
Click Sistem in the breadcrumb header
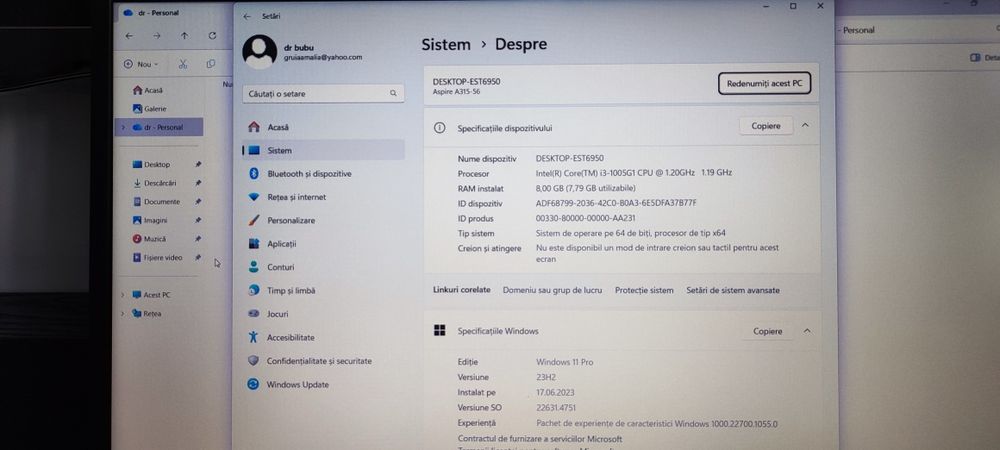click(x=446, y=45)
